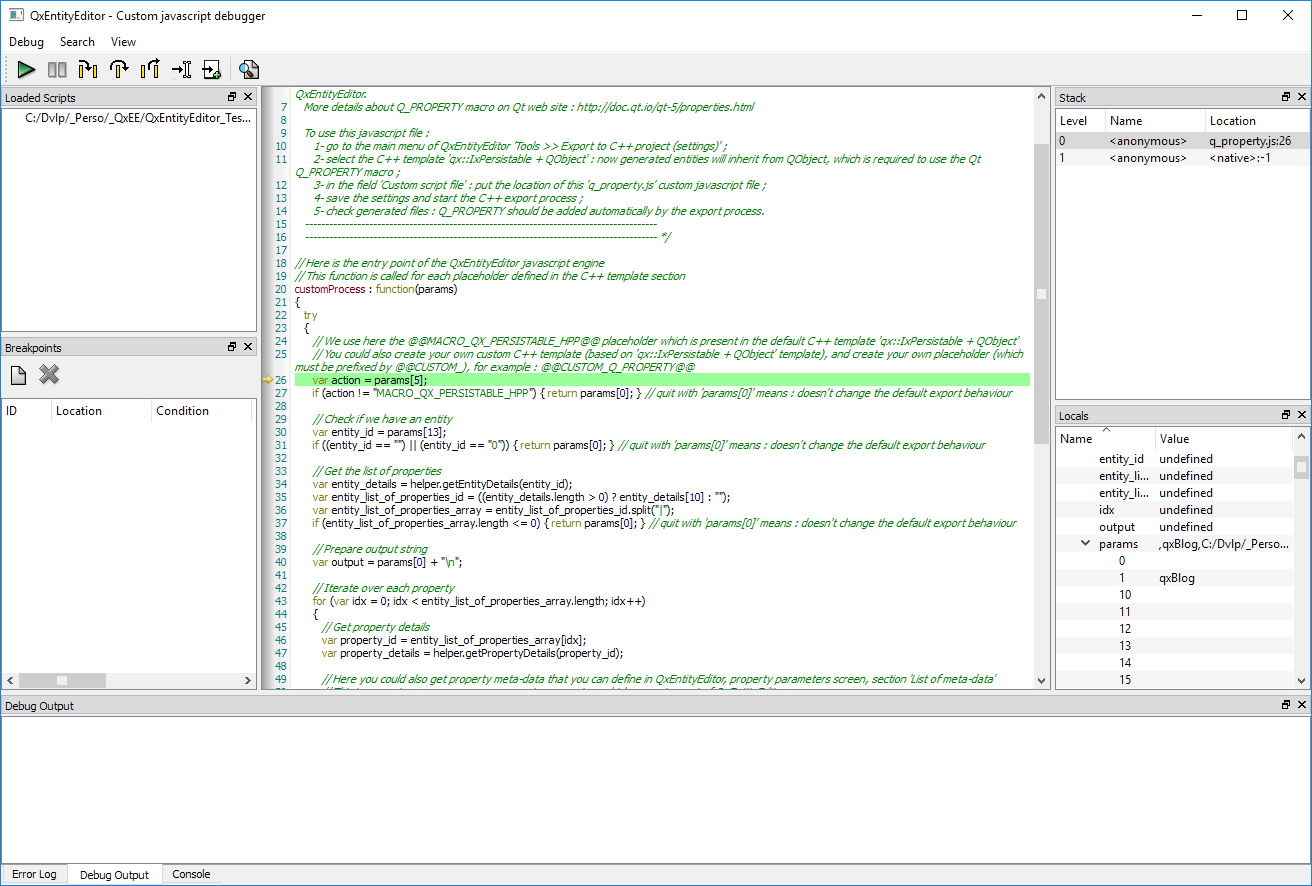Float the Stack panel
The width and height of the screenshot is (1312, 886).
(1286, 97)
